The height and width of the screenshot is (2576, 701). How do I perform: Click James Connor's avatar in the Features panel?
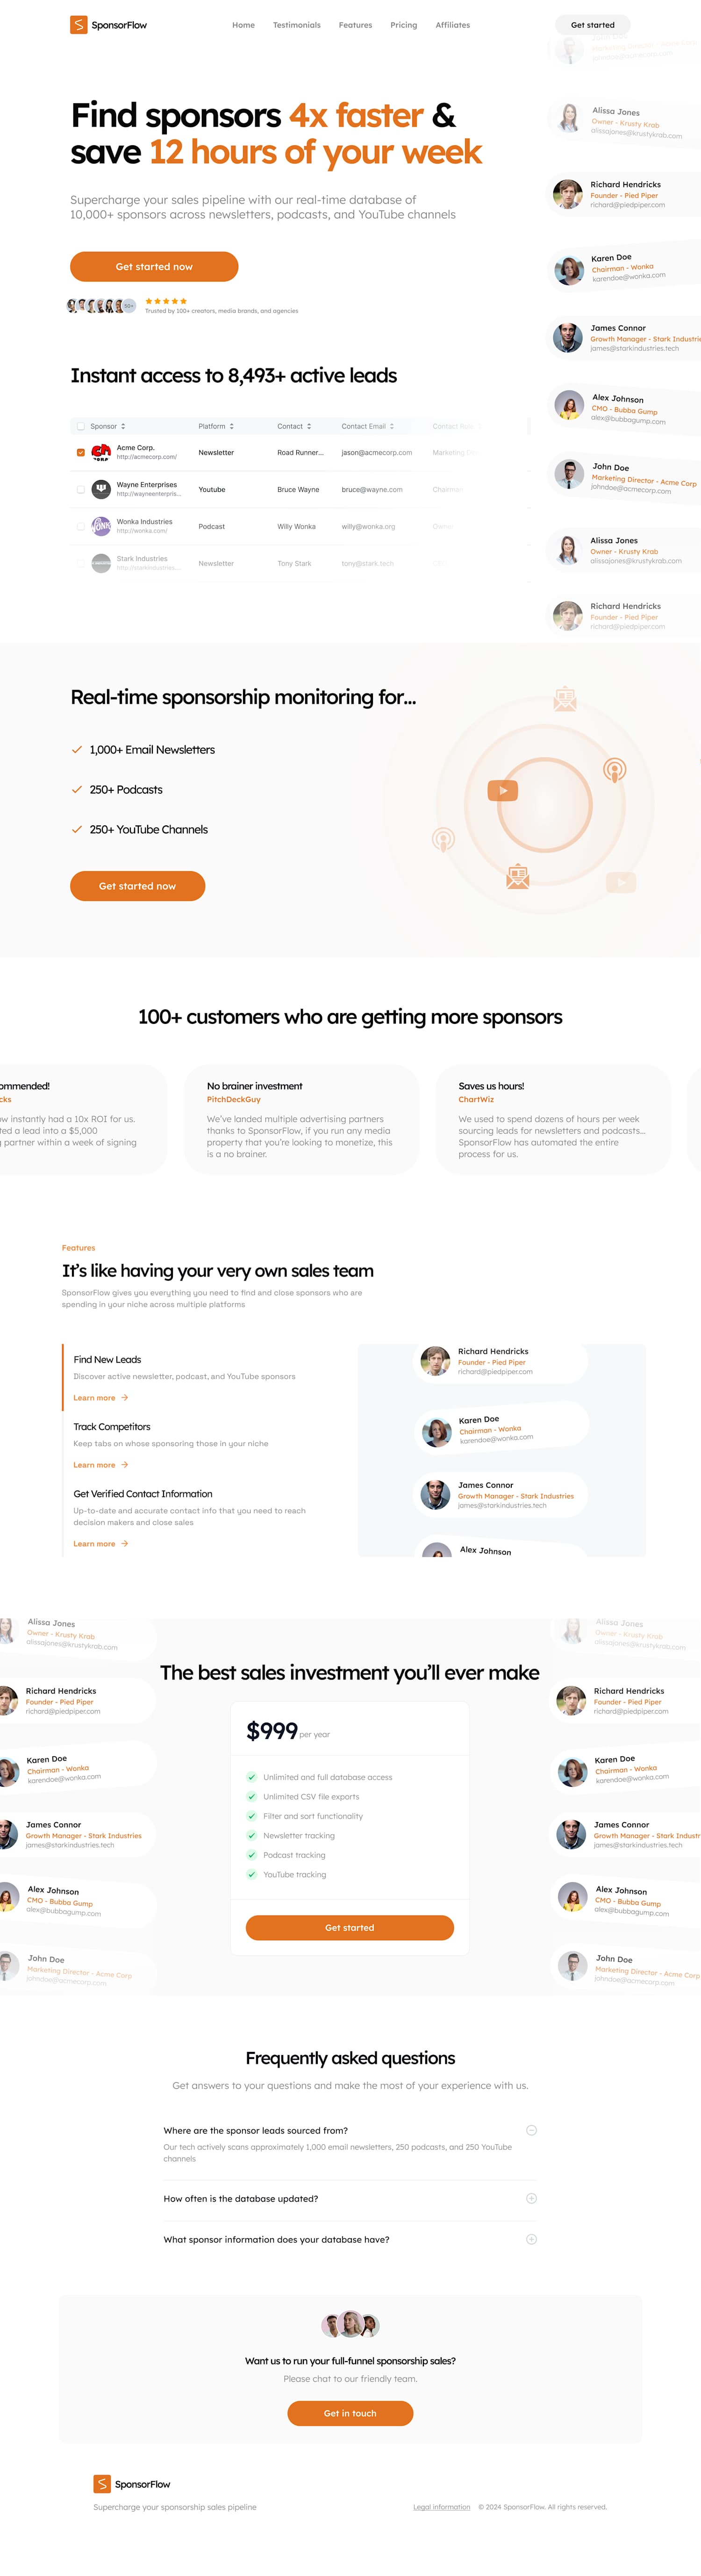pos(435,1495)
